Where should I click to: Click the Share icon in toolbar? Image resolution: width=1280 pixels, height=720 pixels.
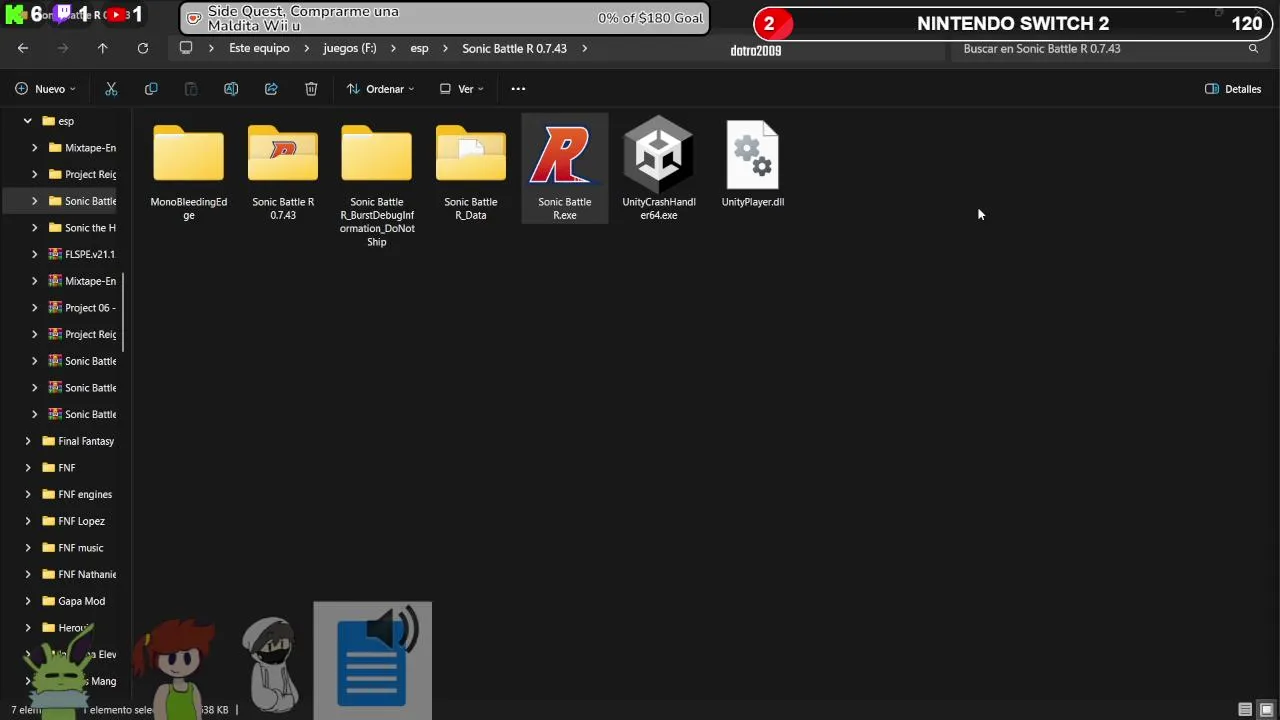pyautogui.click(x=271, y=89)
